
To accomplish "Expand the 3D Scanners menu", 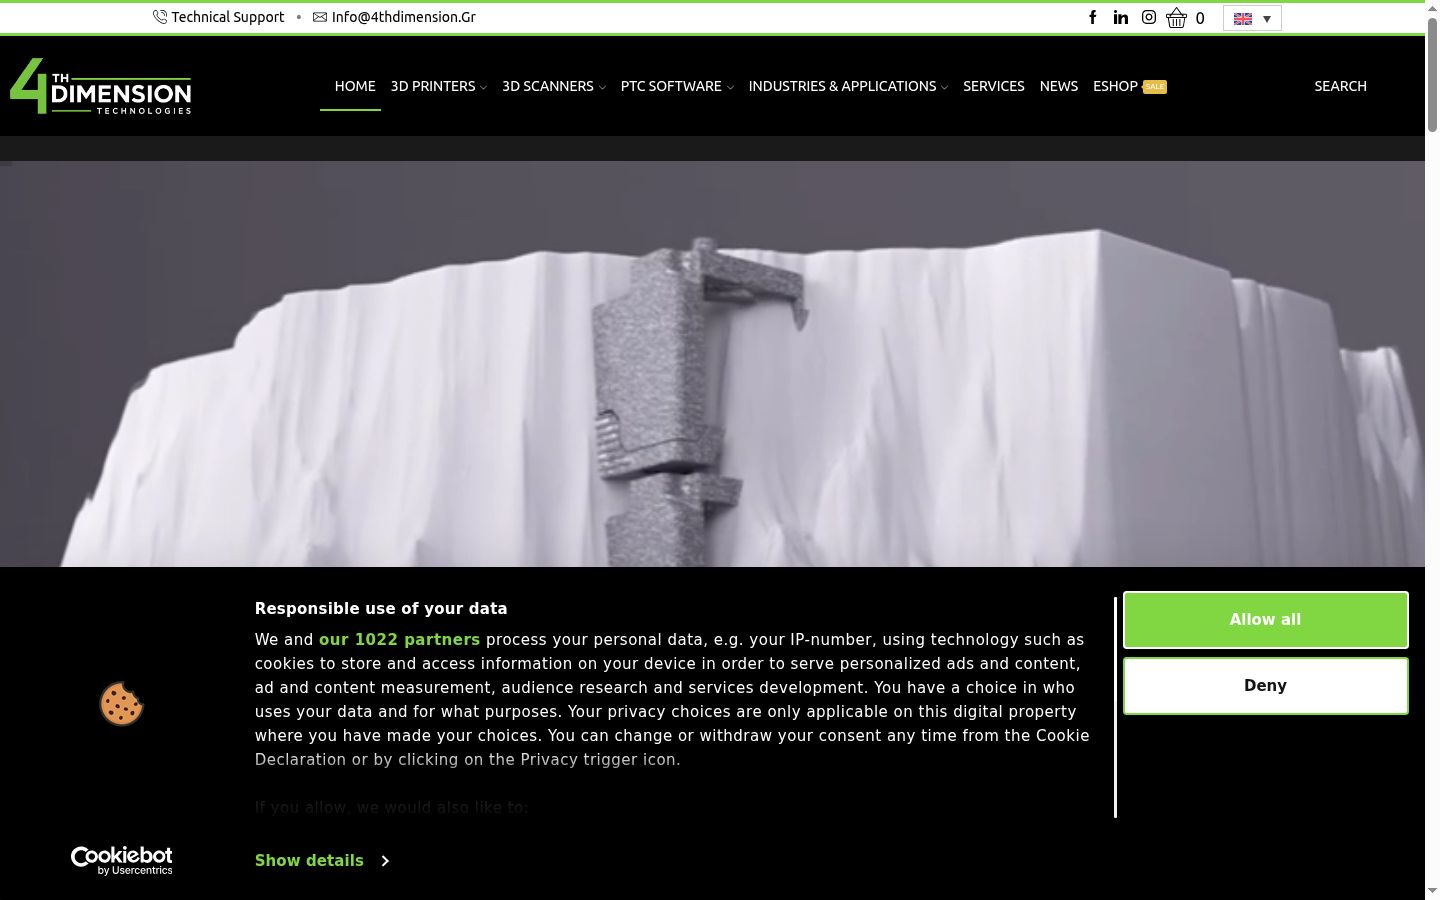I will tap(554, 86).
